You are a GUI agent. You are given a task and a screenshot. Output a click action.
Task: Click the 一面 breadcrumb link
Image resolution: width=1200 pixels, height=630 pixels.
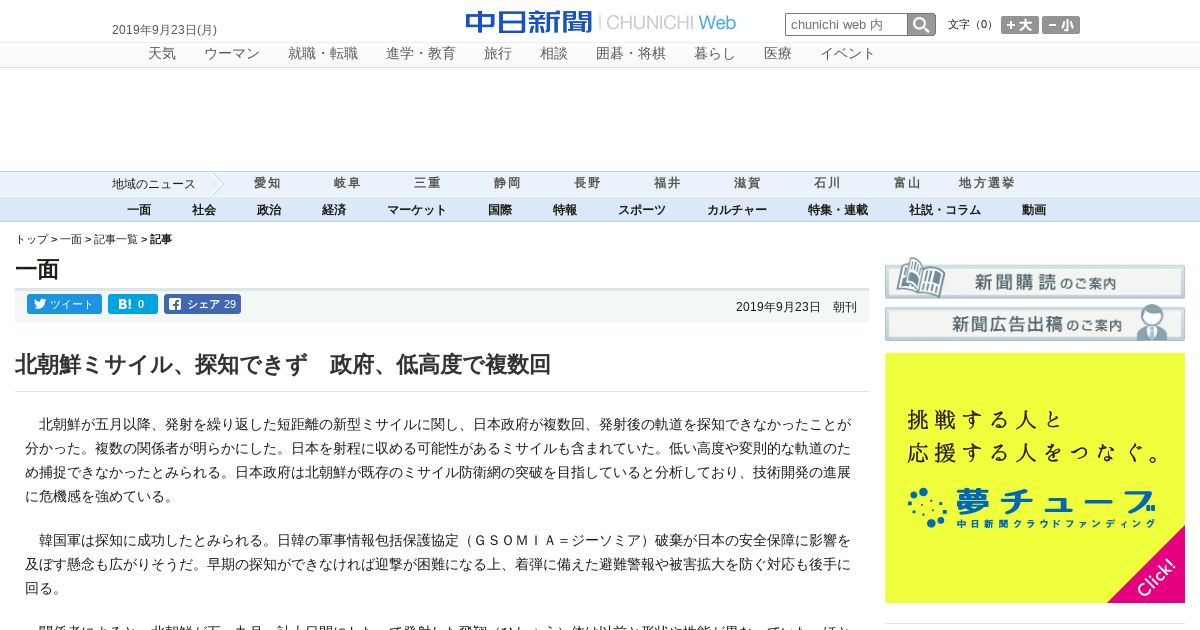pyautogui.click(x=71, y=240)
